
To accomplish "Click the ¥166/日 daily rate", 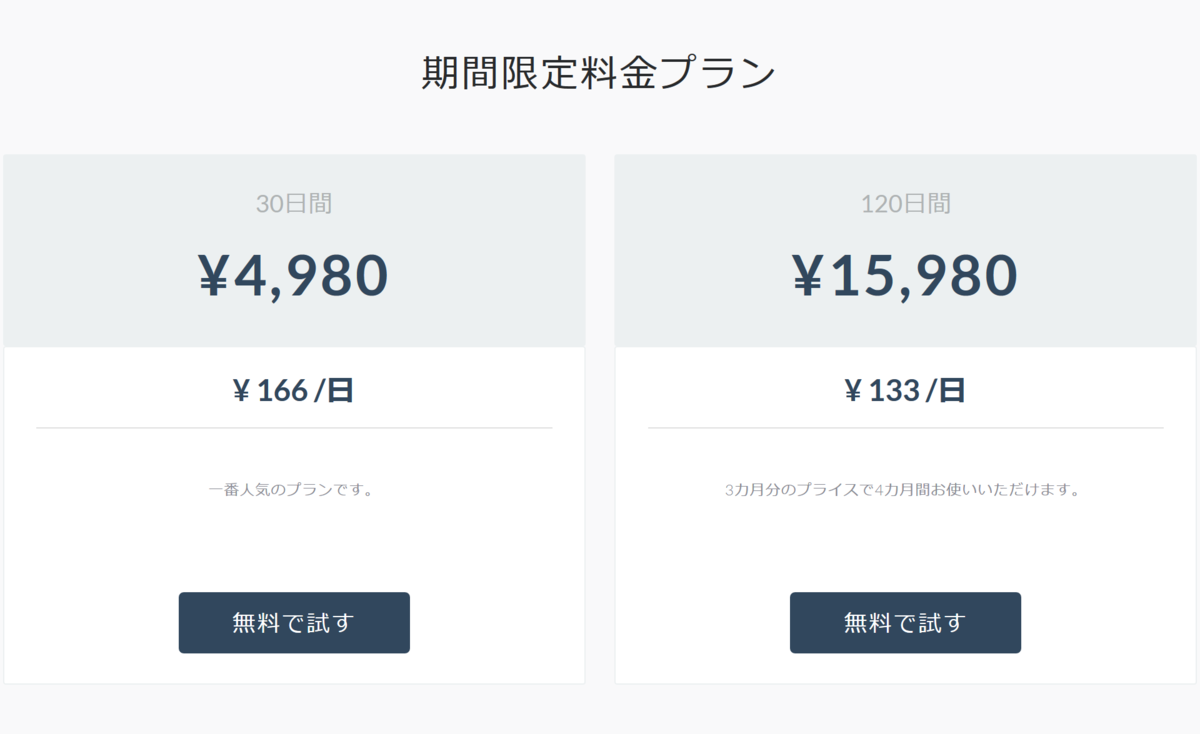I will (293, 390).
